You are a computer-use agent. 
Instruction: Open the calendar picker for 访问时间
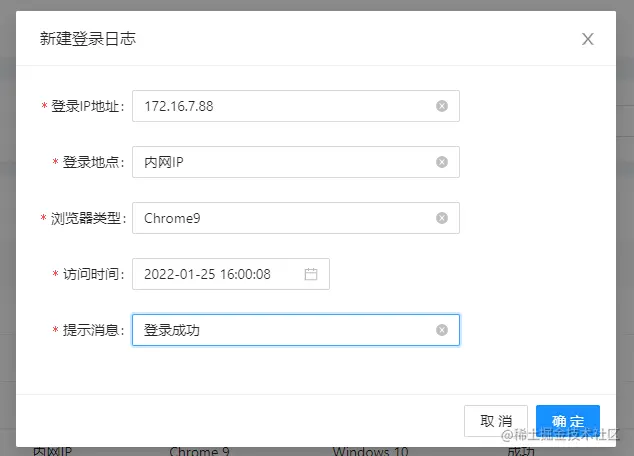[311, 274]
